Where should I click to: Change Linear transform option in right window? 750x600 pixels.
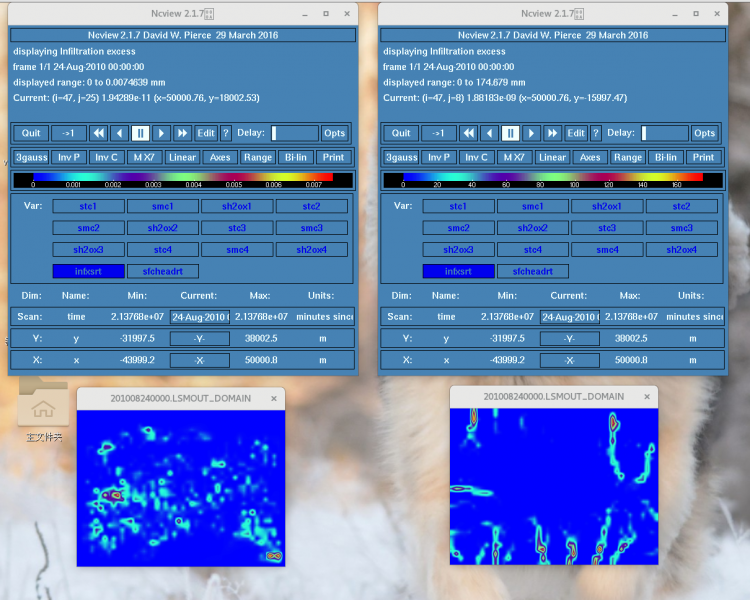click(x=552, y=157)
